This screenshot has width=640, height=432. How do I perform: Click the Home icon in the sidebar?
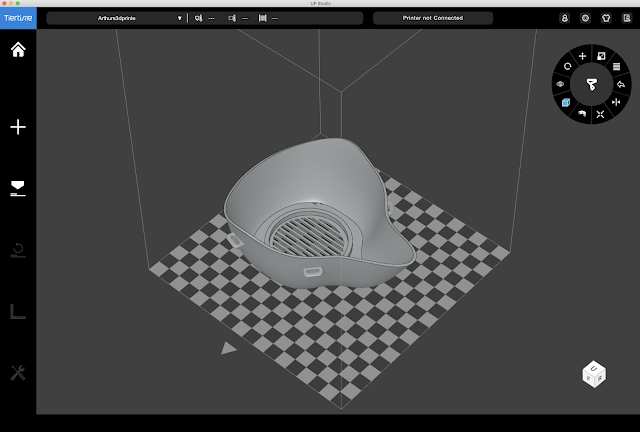click(x=17, y=51)
